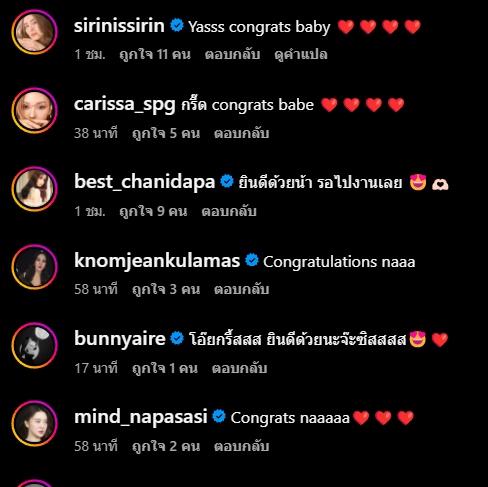This screenshot has height=487, width=488.
Task: View 3 likes on knomjeankulamas comment
Action: [166, 289]
